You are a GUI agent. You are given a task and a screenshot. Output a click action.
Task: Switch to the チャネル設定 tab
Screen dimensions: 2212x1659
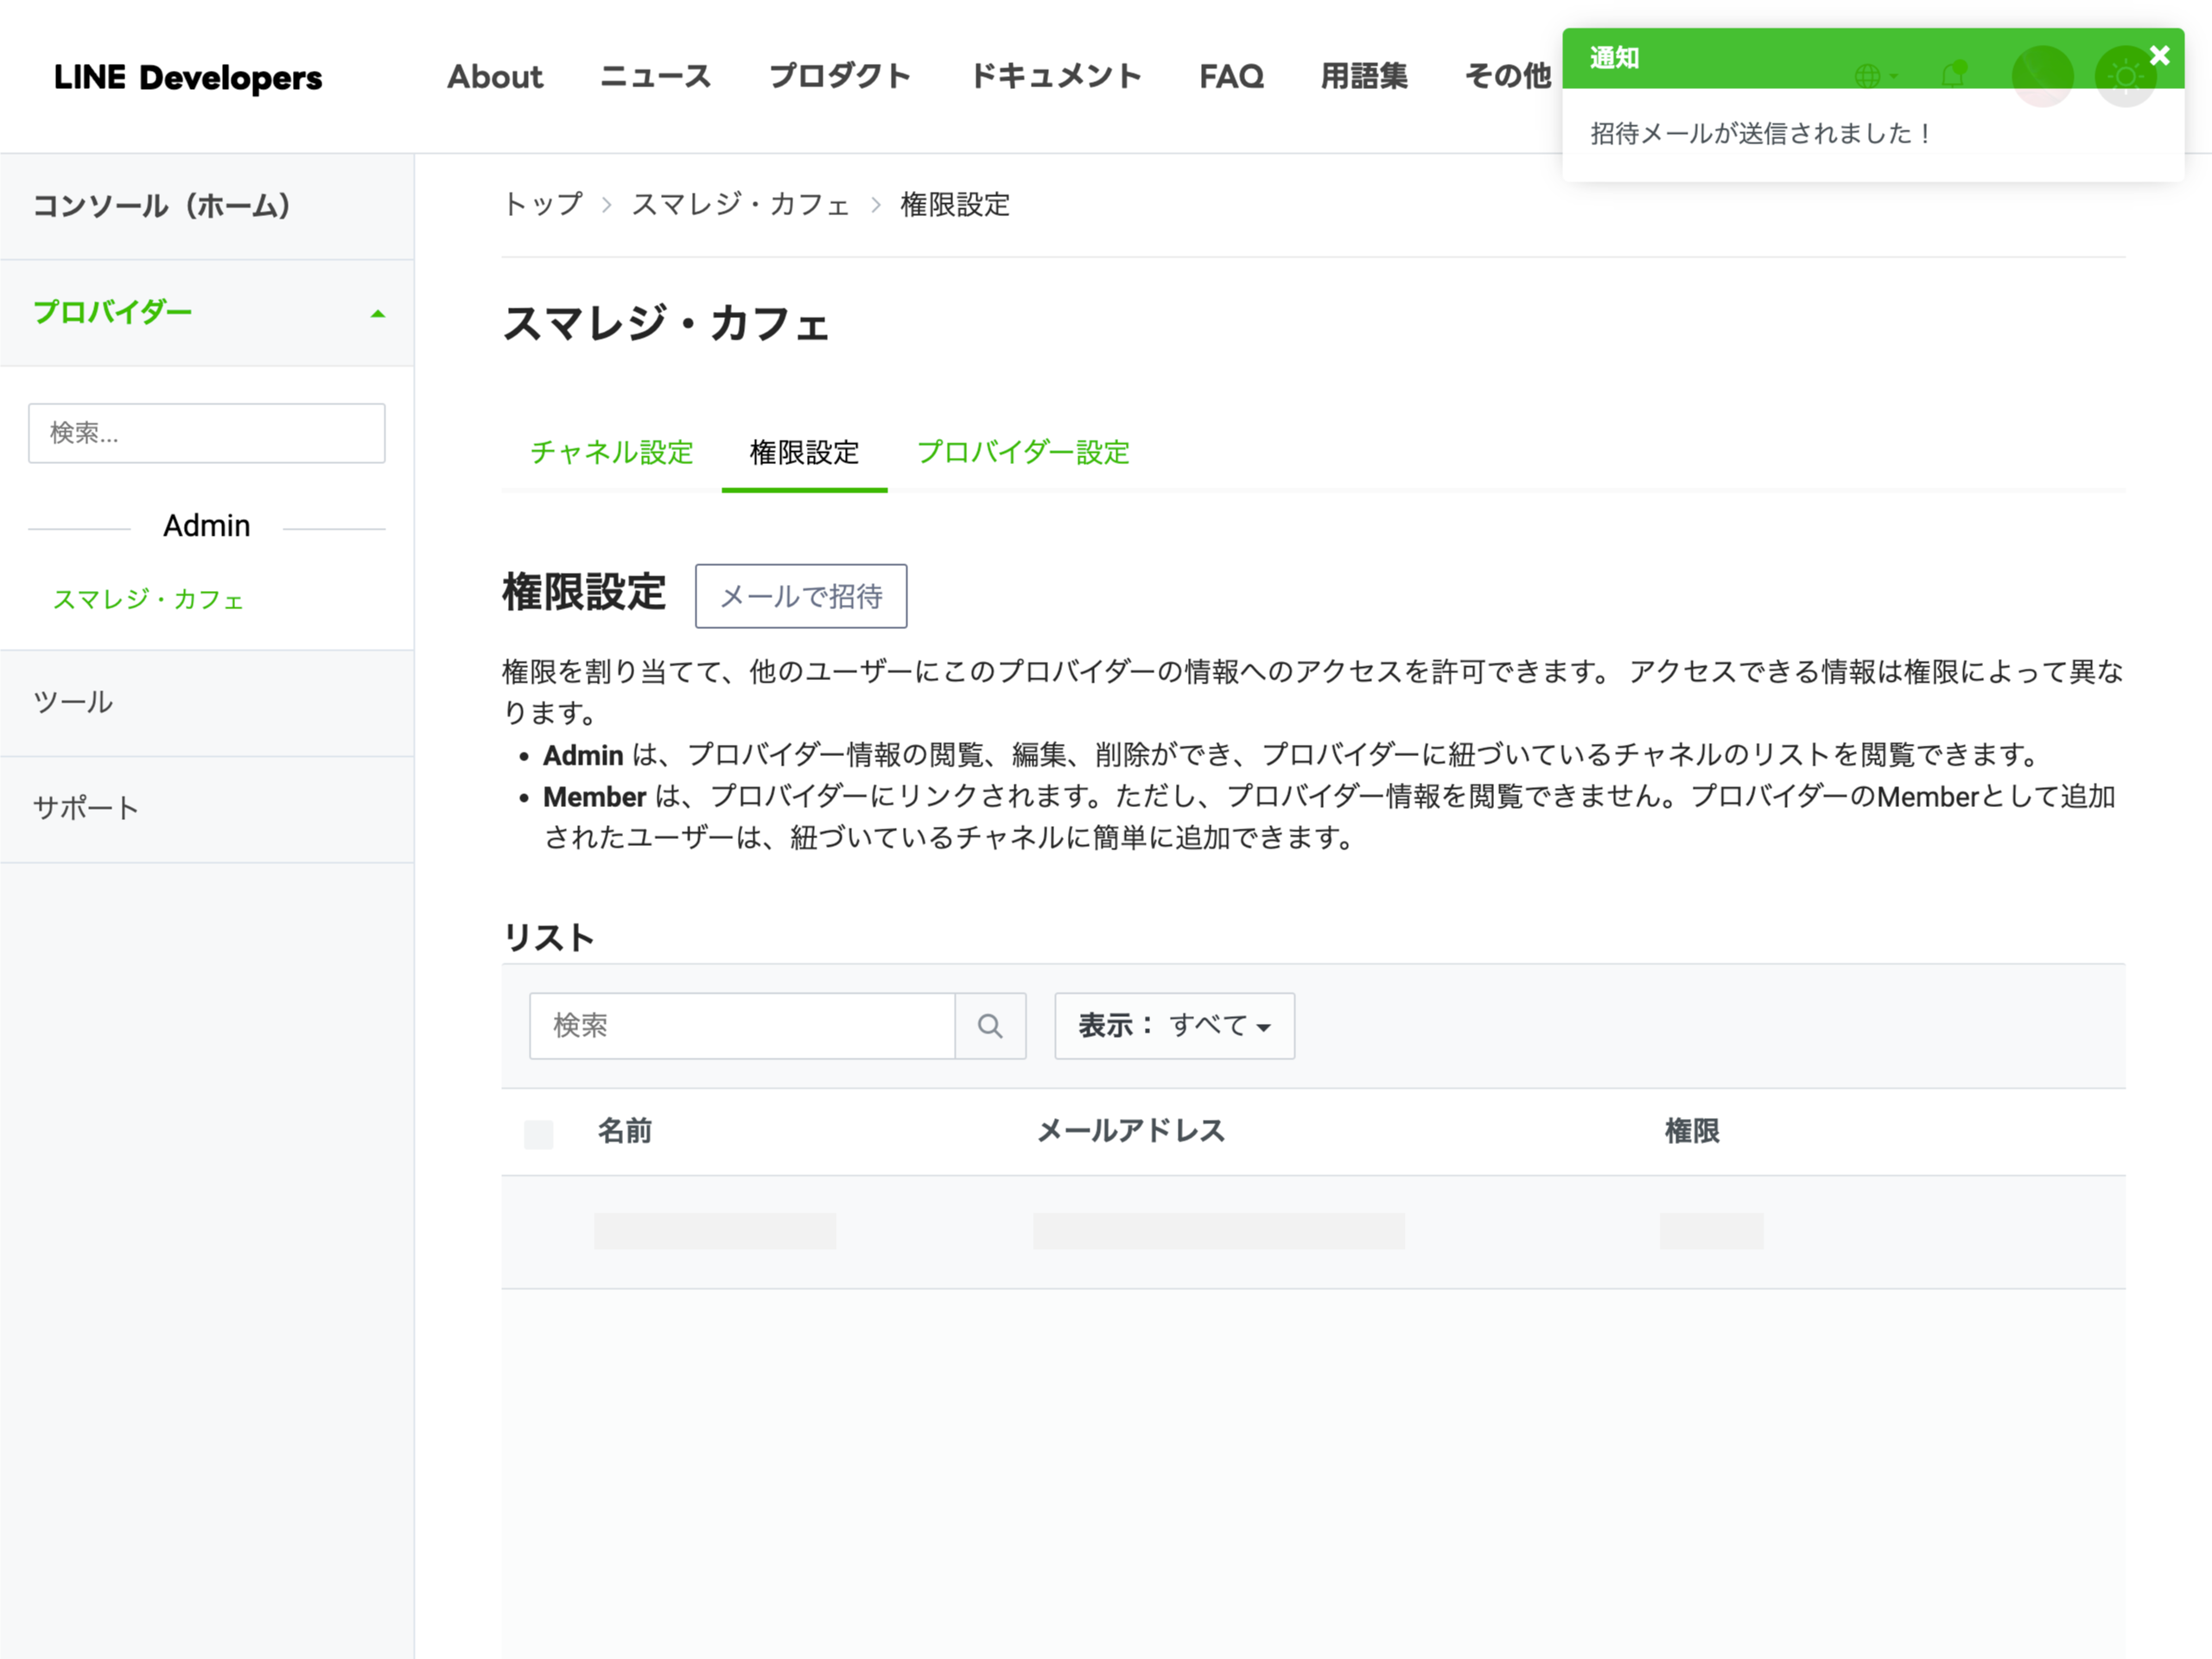(611, 452)
